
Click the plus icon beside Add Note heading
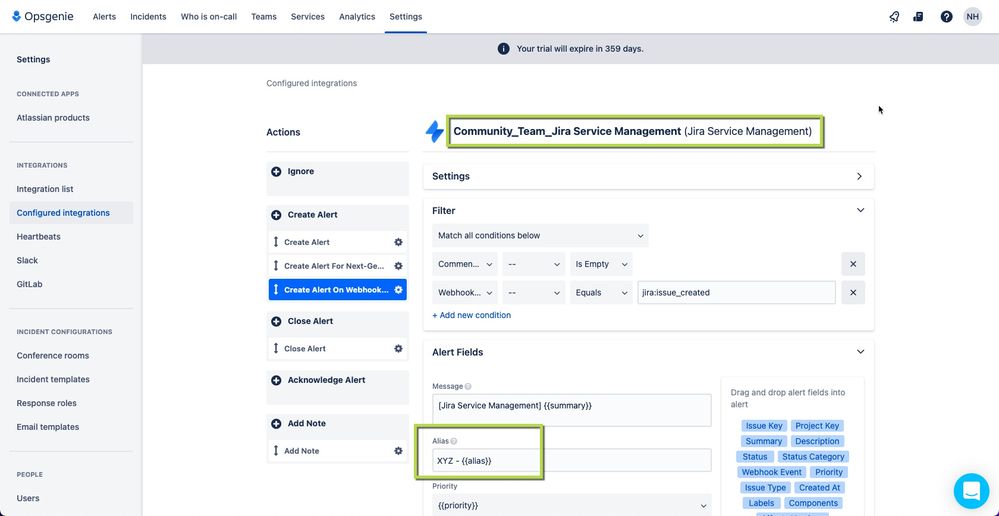[276, 424]
